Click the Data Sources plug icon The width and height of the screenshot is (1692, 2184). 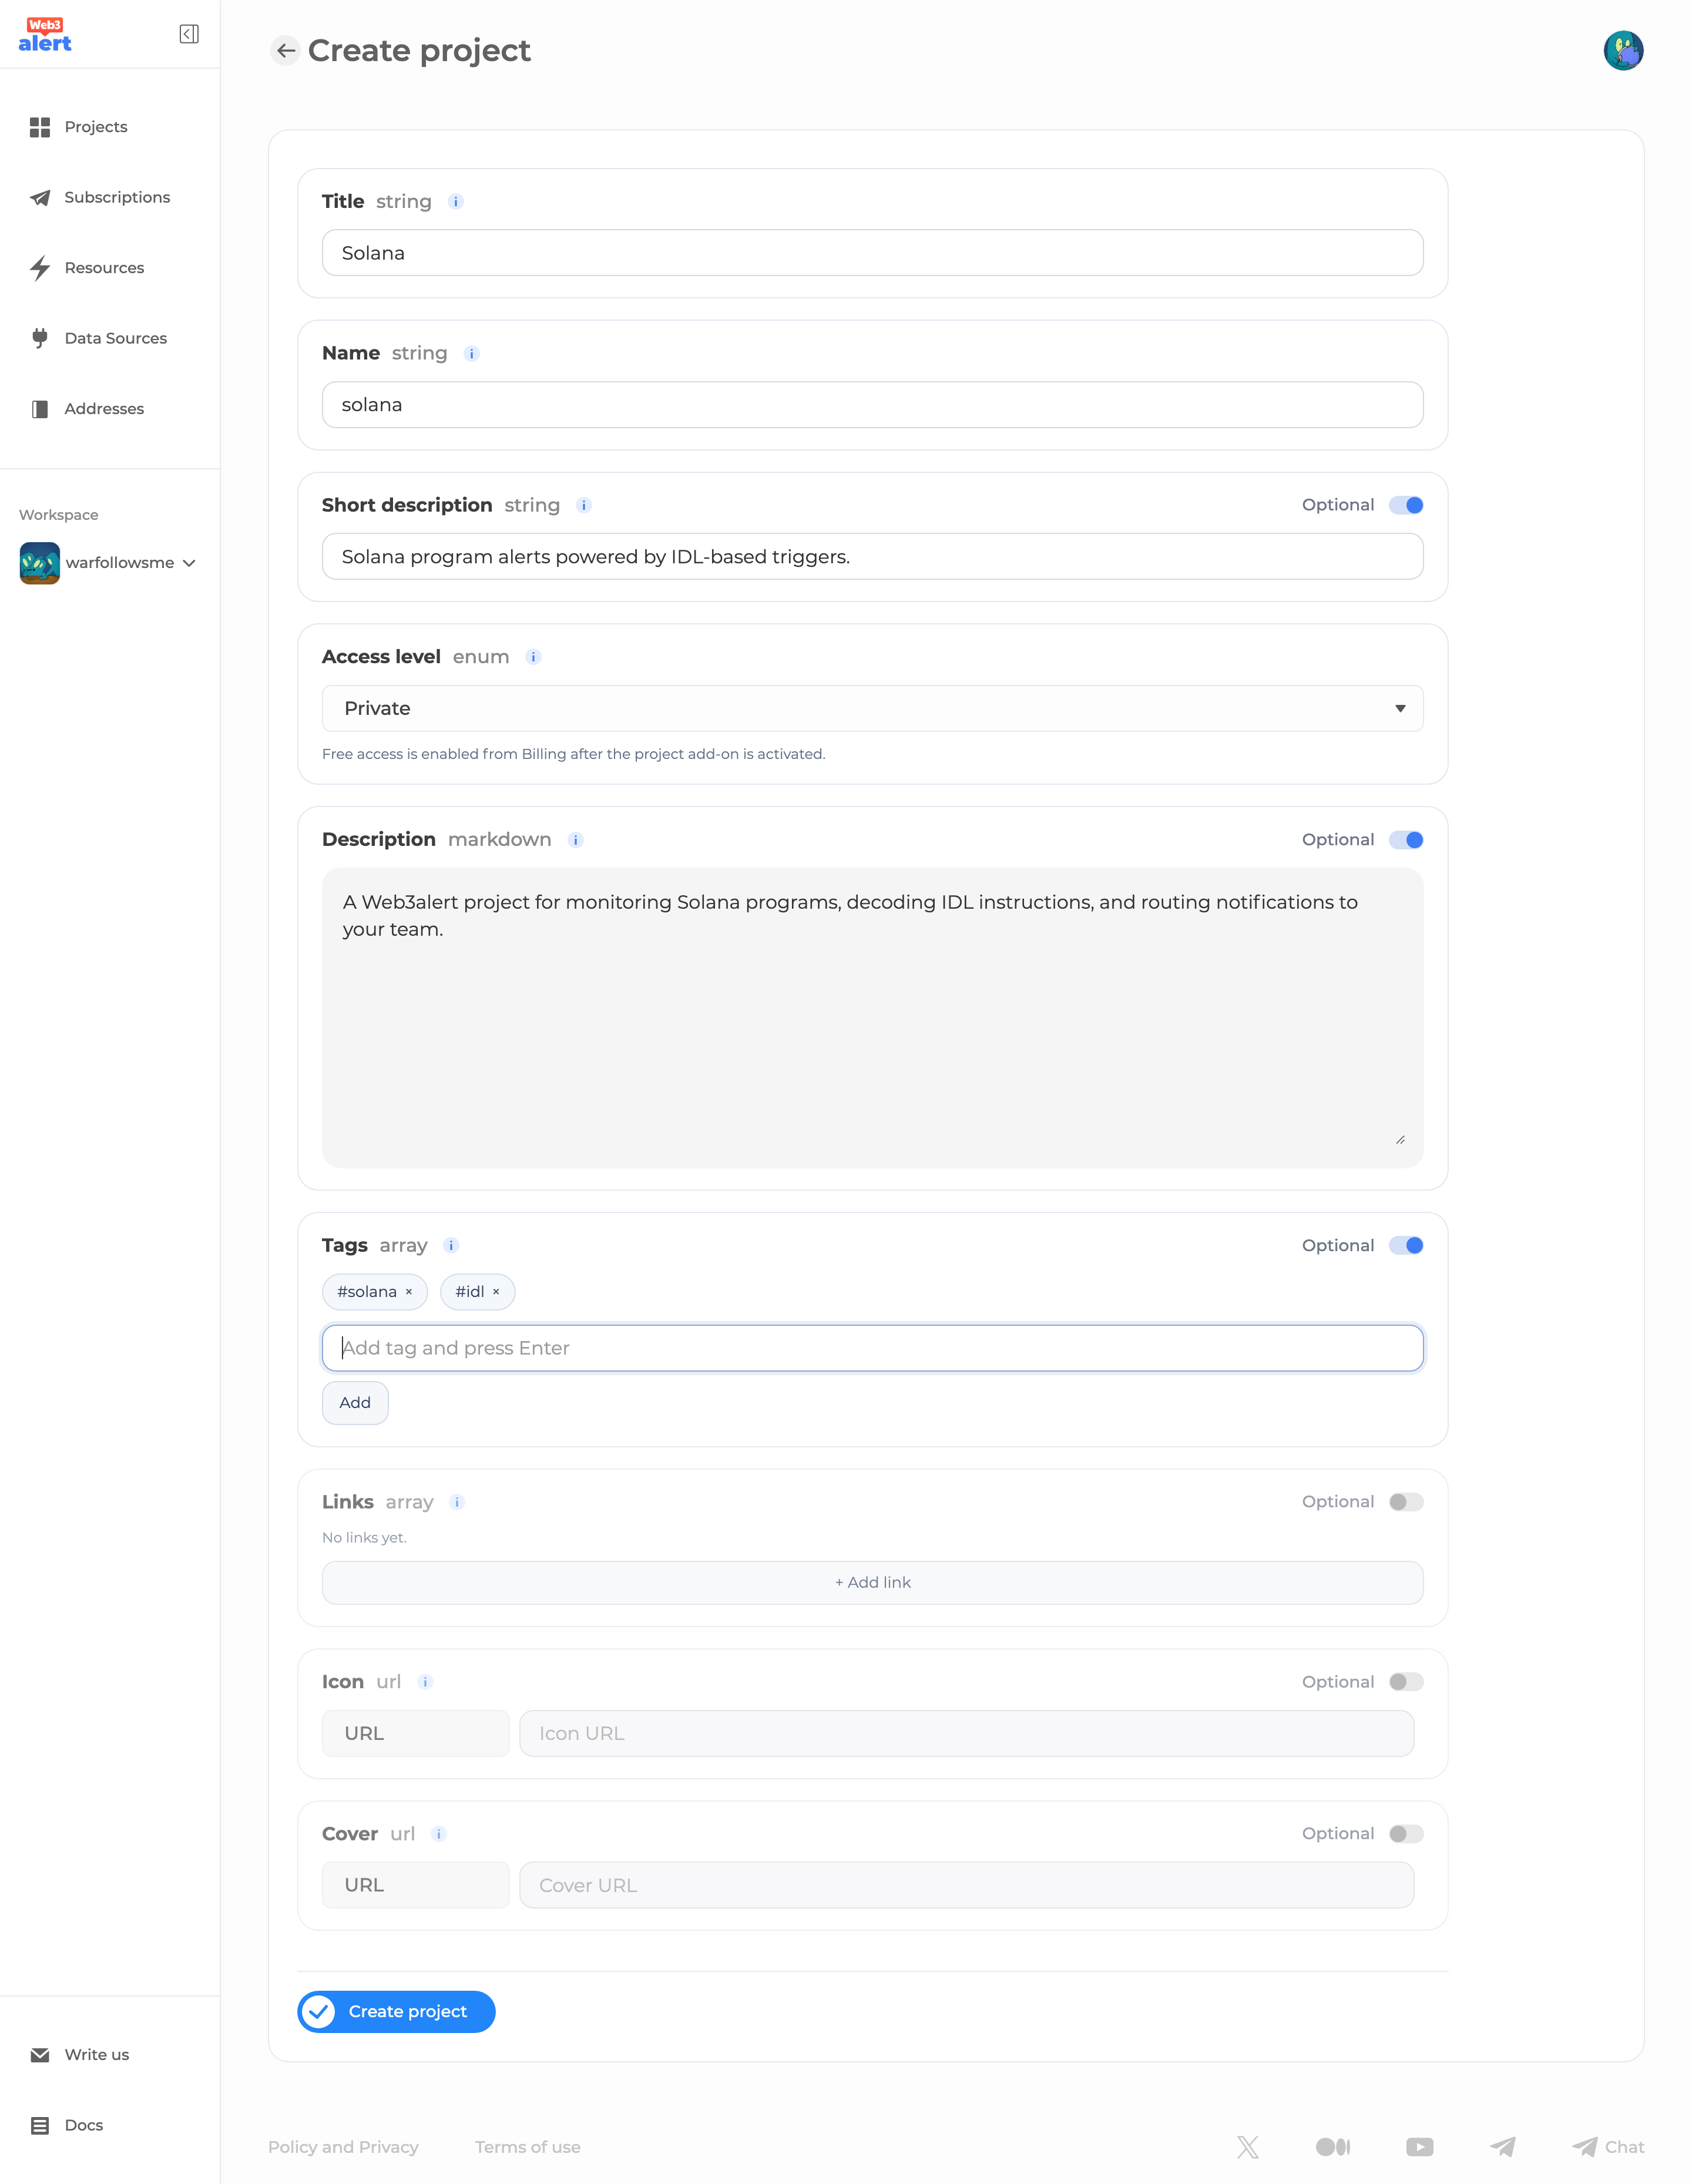pyautogui.click(x=40, y=338)
